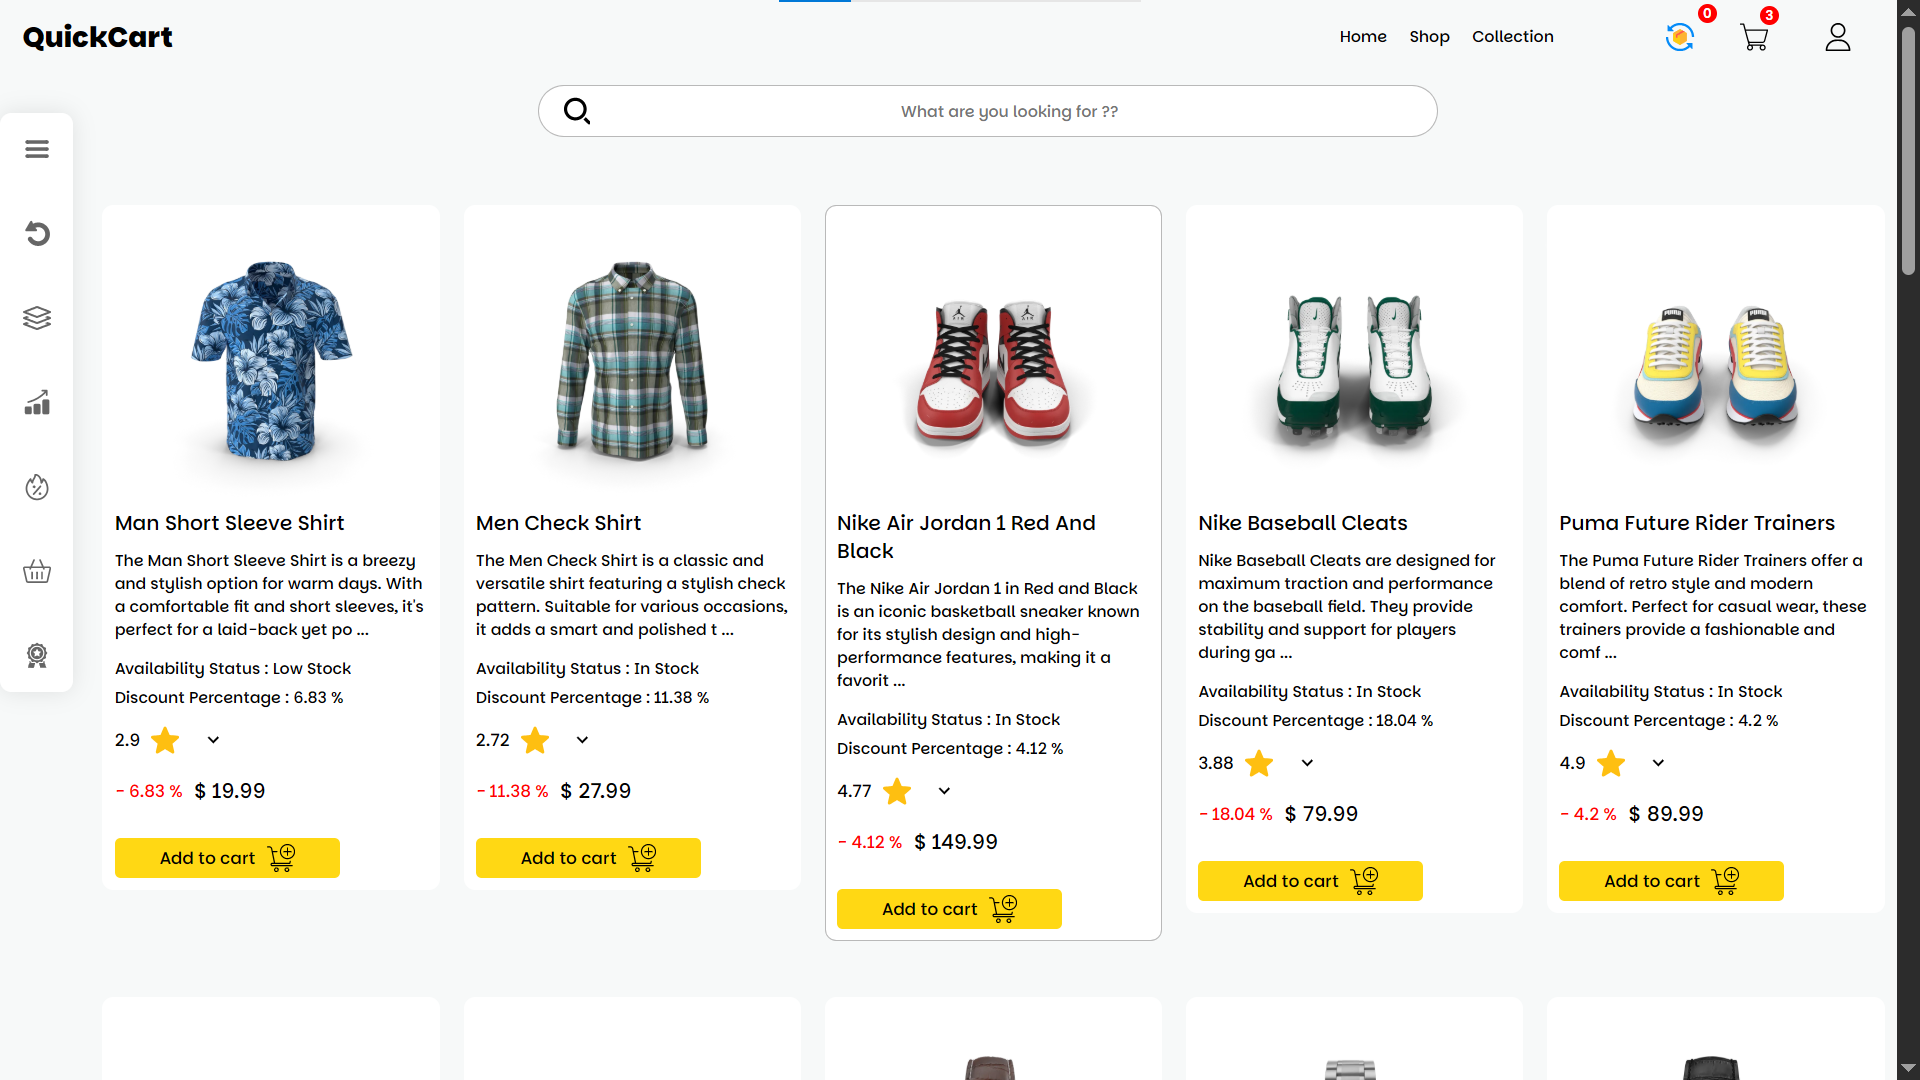Expand rating chevron for Puma Future Rider Trainers
1920x1080 pixels.
1658,763
